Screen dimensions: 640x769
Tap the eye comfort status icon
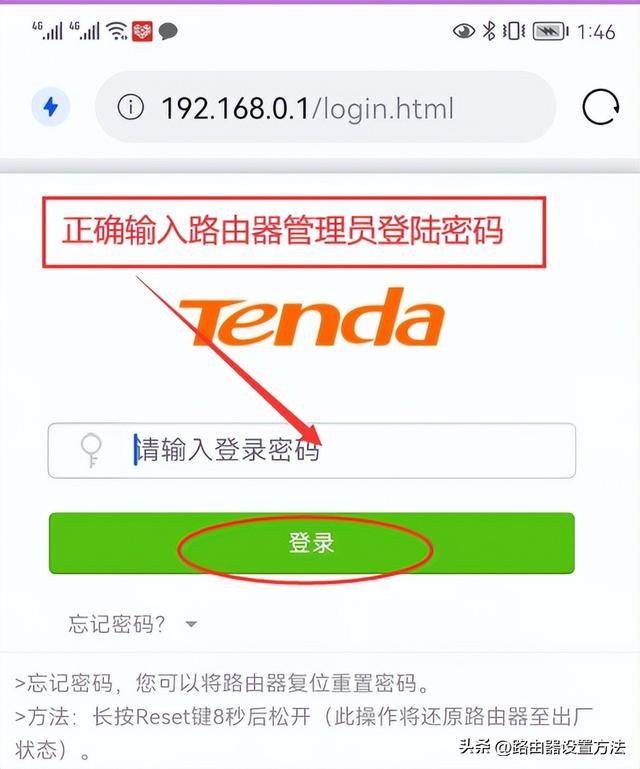click(463, 31)
